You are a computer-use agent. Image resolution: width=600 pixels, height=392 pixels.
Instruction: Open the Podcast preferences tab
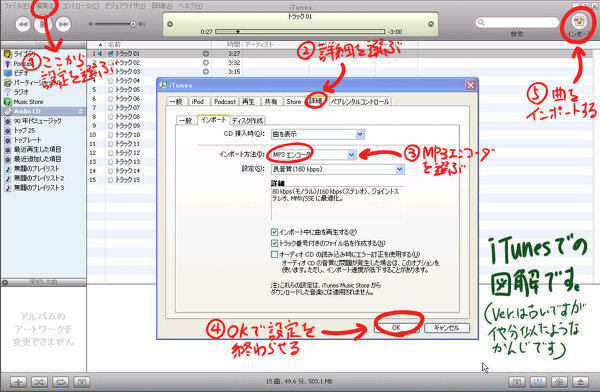pos(225,101)
